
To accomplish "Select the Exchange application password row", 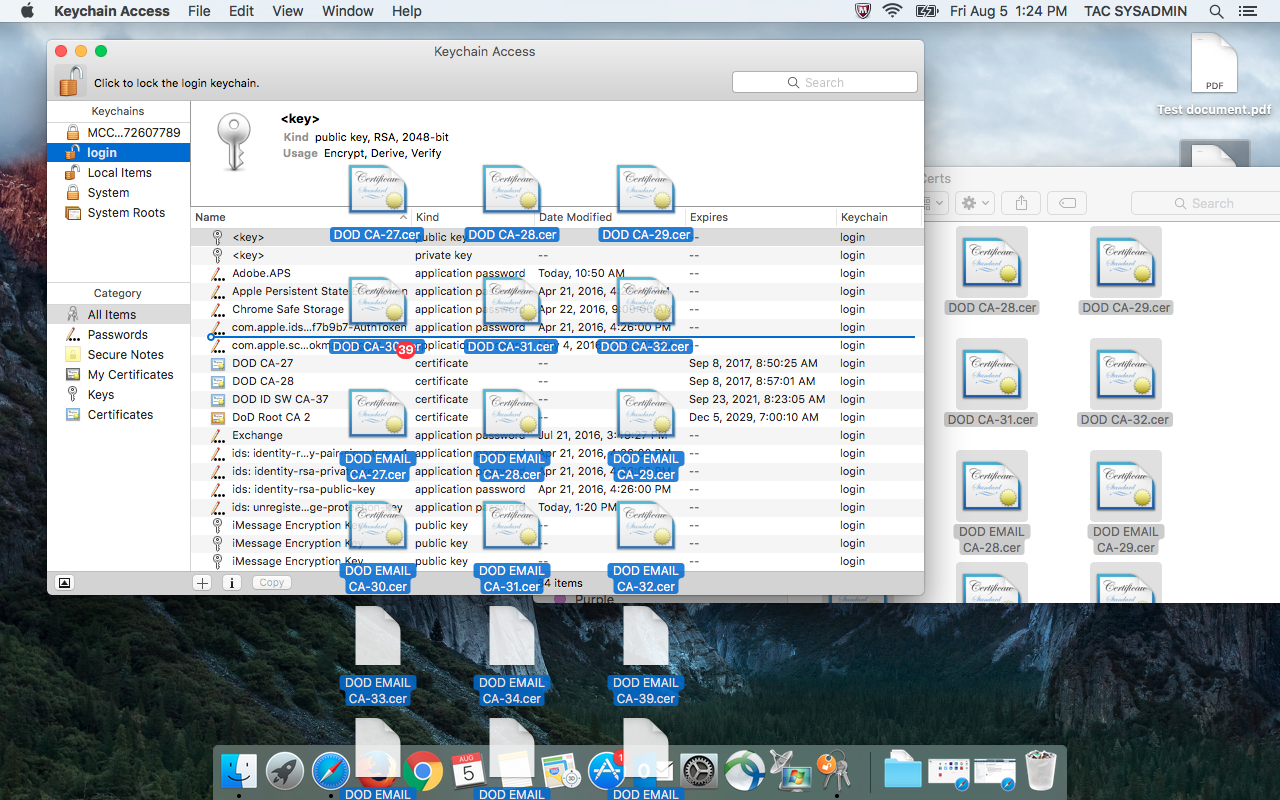I will click(x=557, y=435).
